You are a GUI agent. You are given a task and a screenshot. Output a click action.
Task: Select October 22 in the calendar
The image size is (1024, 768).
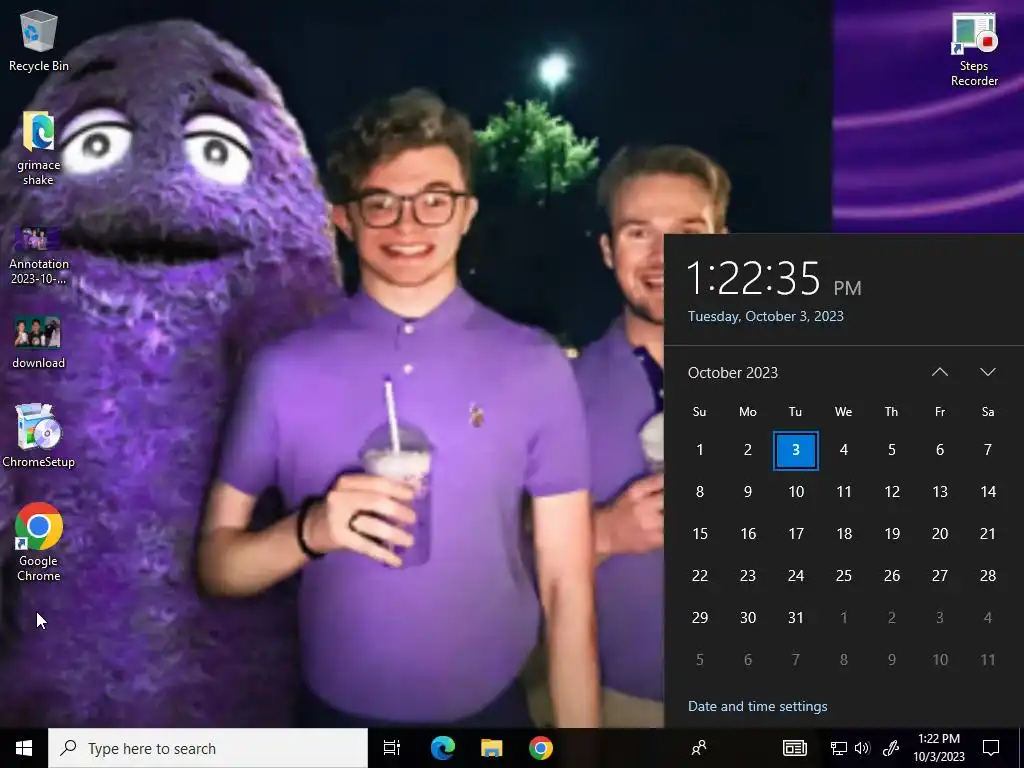699,575
